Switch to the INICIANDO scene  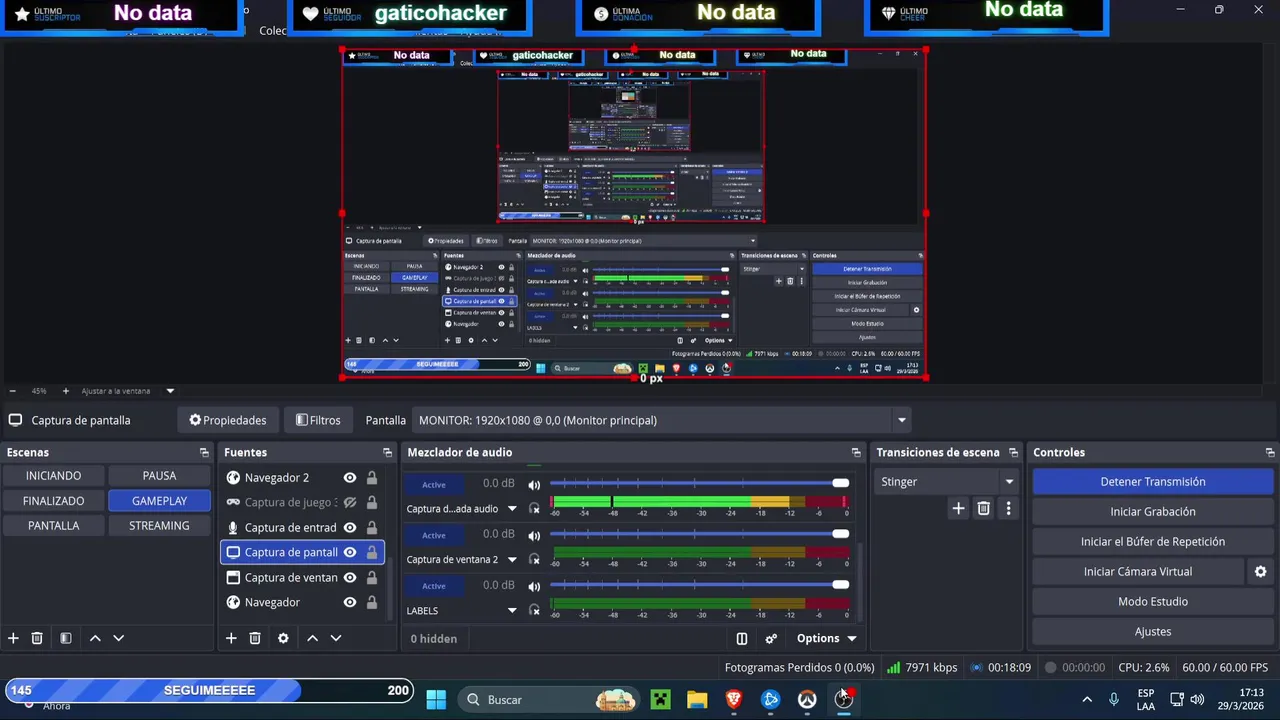[x=54, y=476]
